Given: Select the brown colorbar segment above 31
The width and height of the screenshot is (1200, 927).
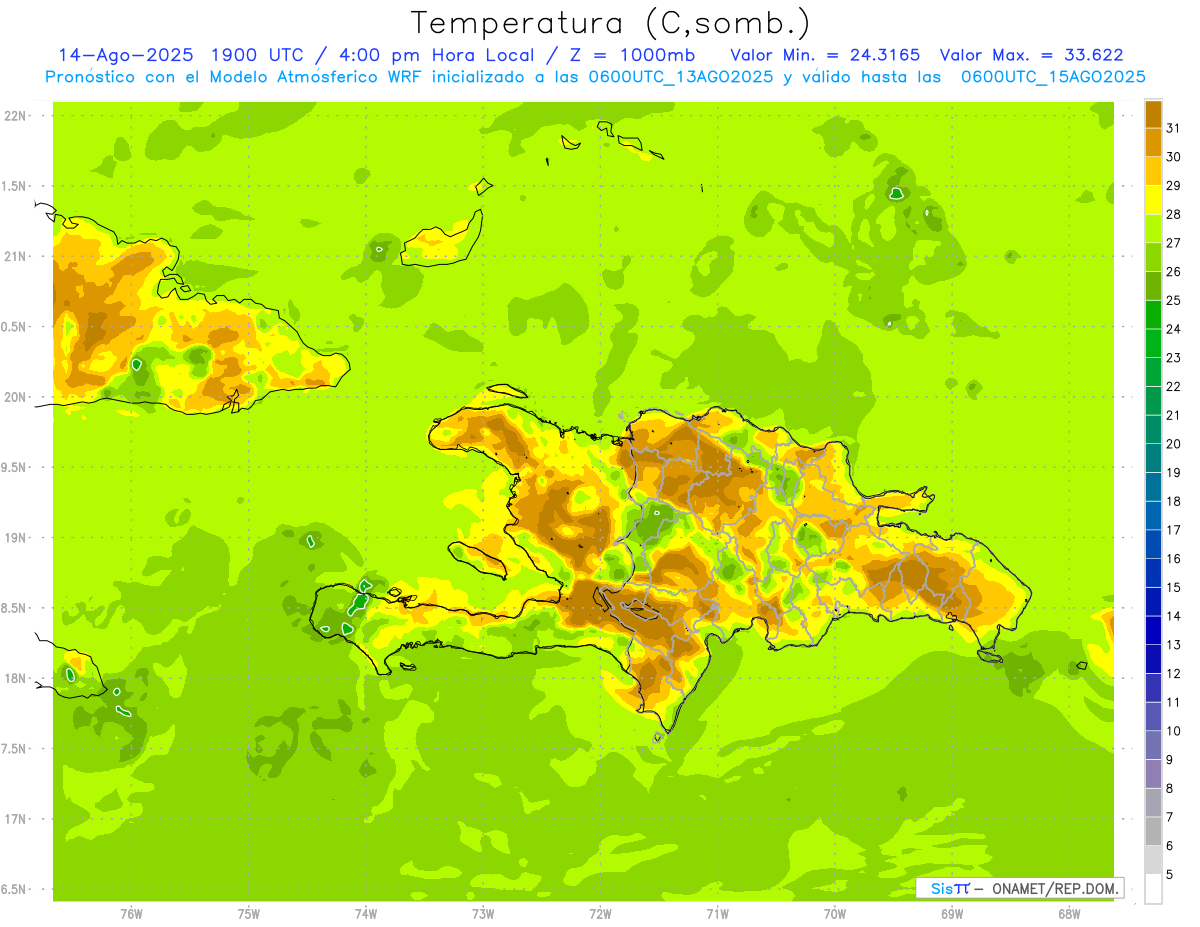Looking at the screenshot, I should [x=1153, y=114].
